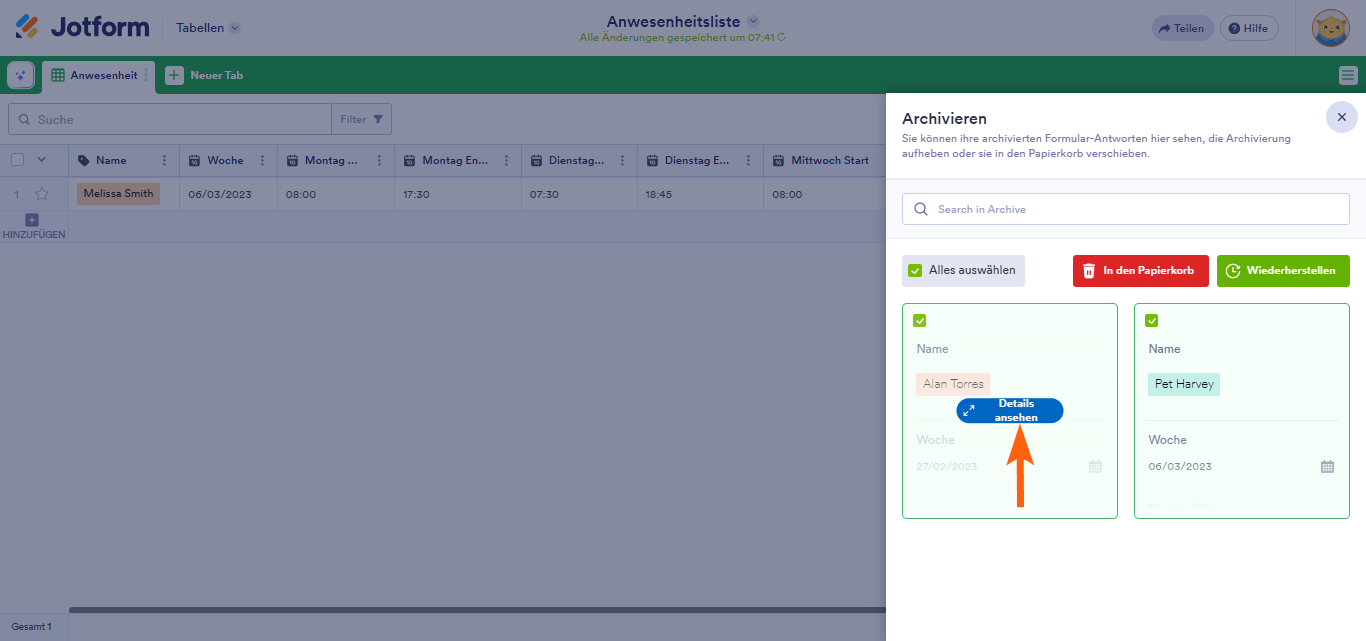Click the Wiederherstellen button
This screenshot has width=1366, height=641.
1282,270
